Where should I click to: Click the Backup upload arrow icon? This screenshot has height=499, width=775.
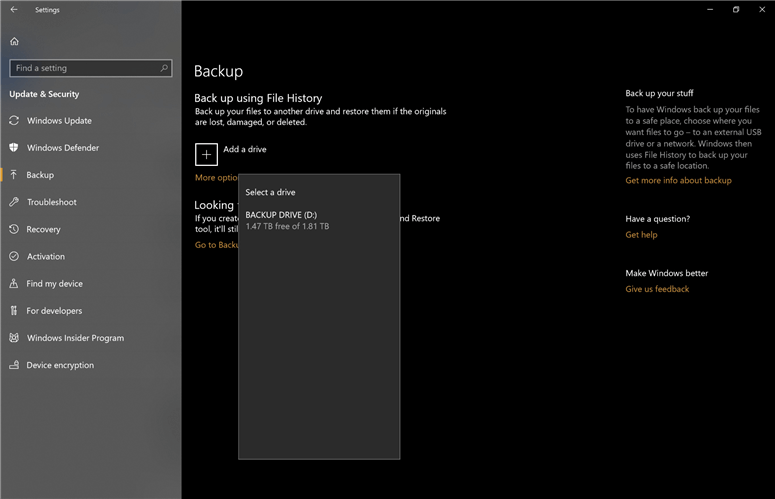14,175
